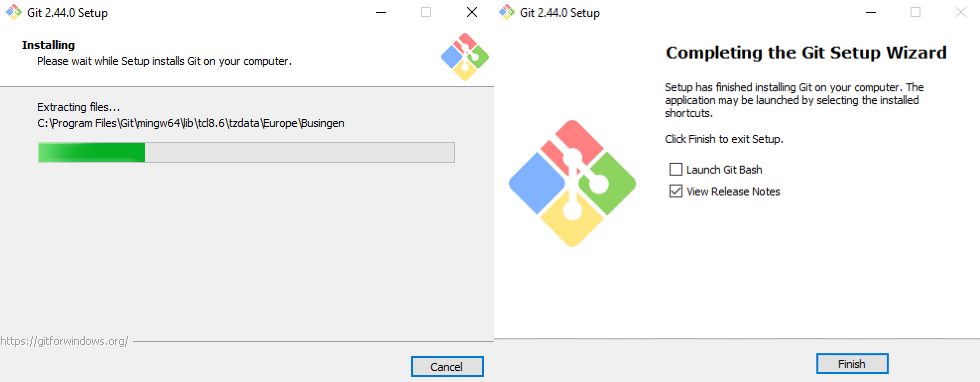This screenshot has width=980, height=382.
Task: Click the Git icon in Installing window title bar
Action: click(14, 13)
